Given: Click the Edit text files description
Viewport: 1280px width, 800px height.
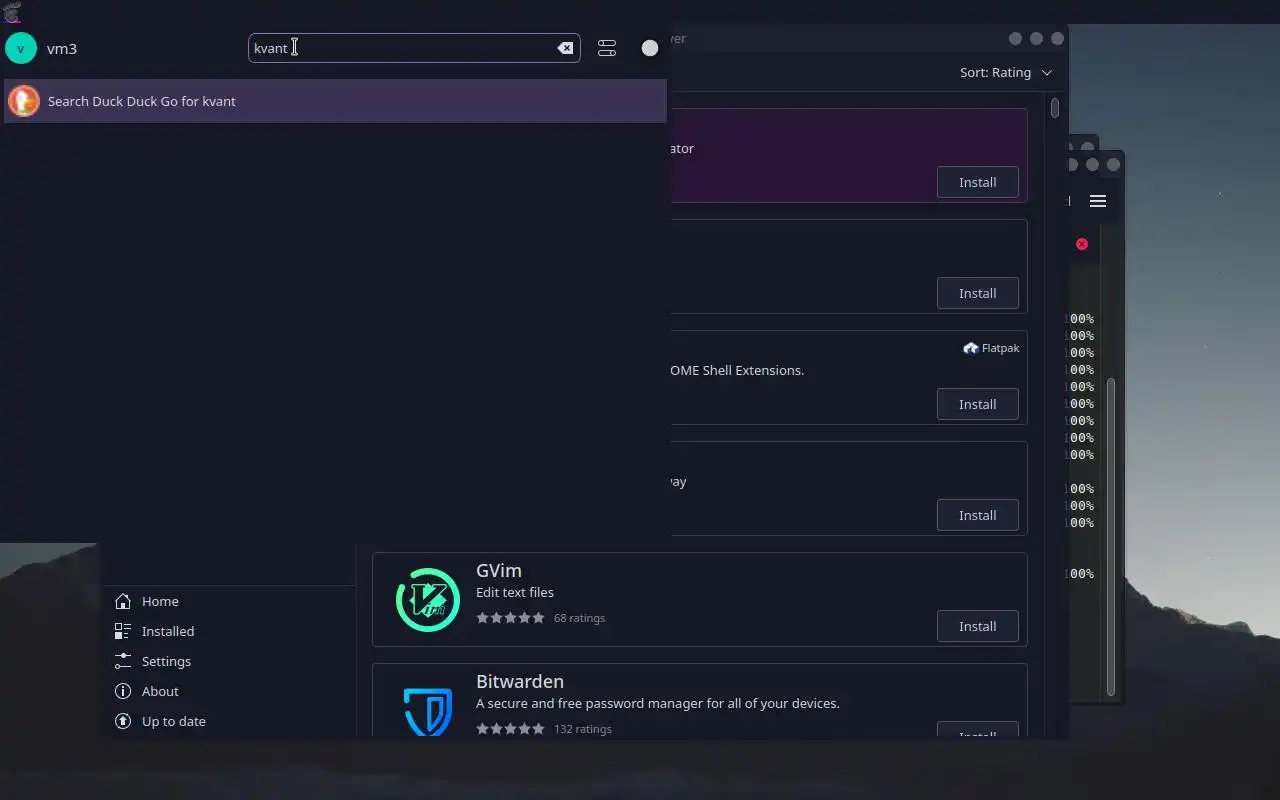Looking at the screenshot, I should [515, 592].
